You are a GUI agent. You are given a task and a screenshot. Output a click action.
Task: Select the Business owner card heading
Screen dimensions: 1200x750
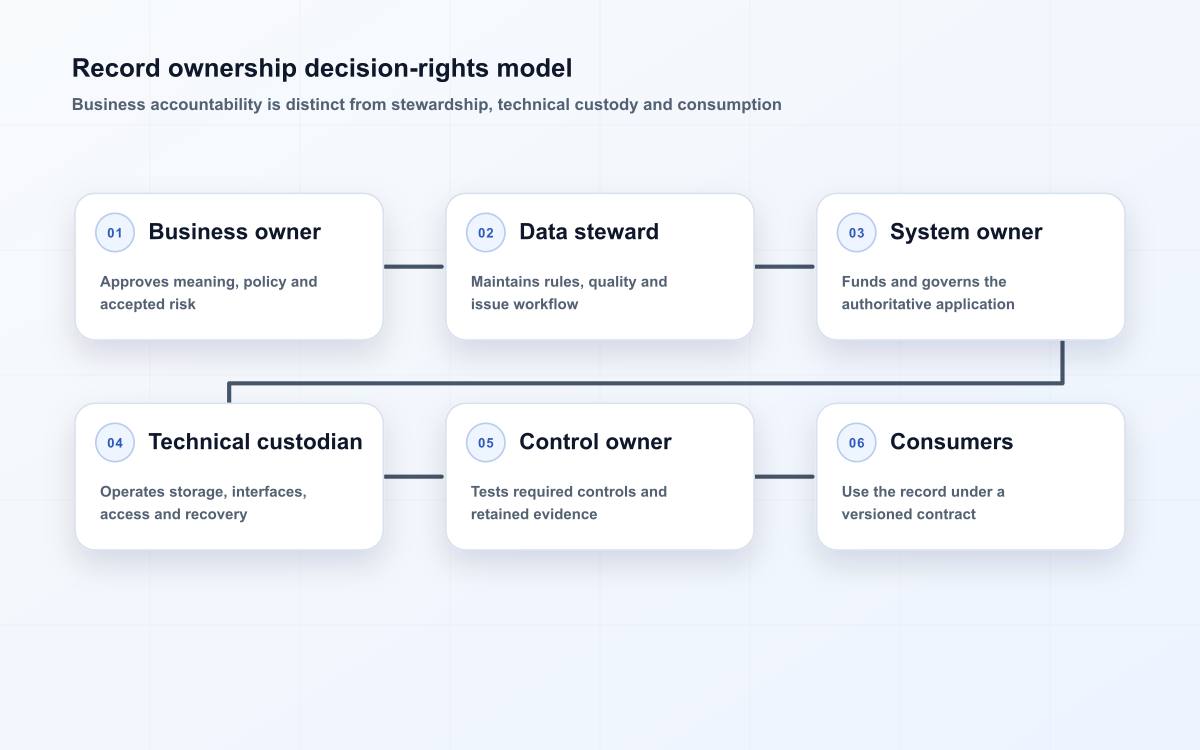click(235, 232)
